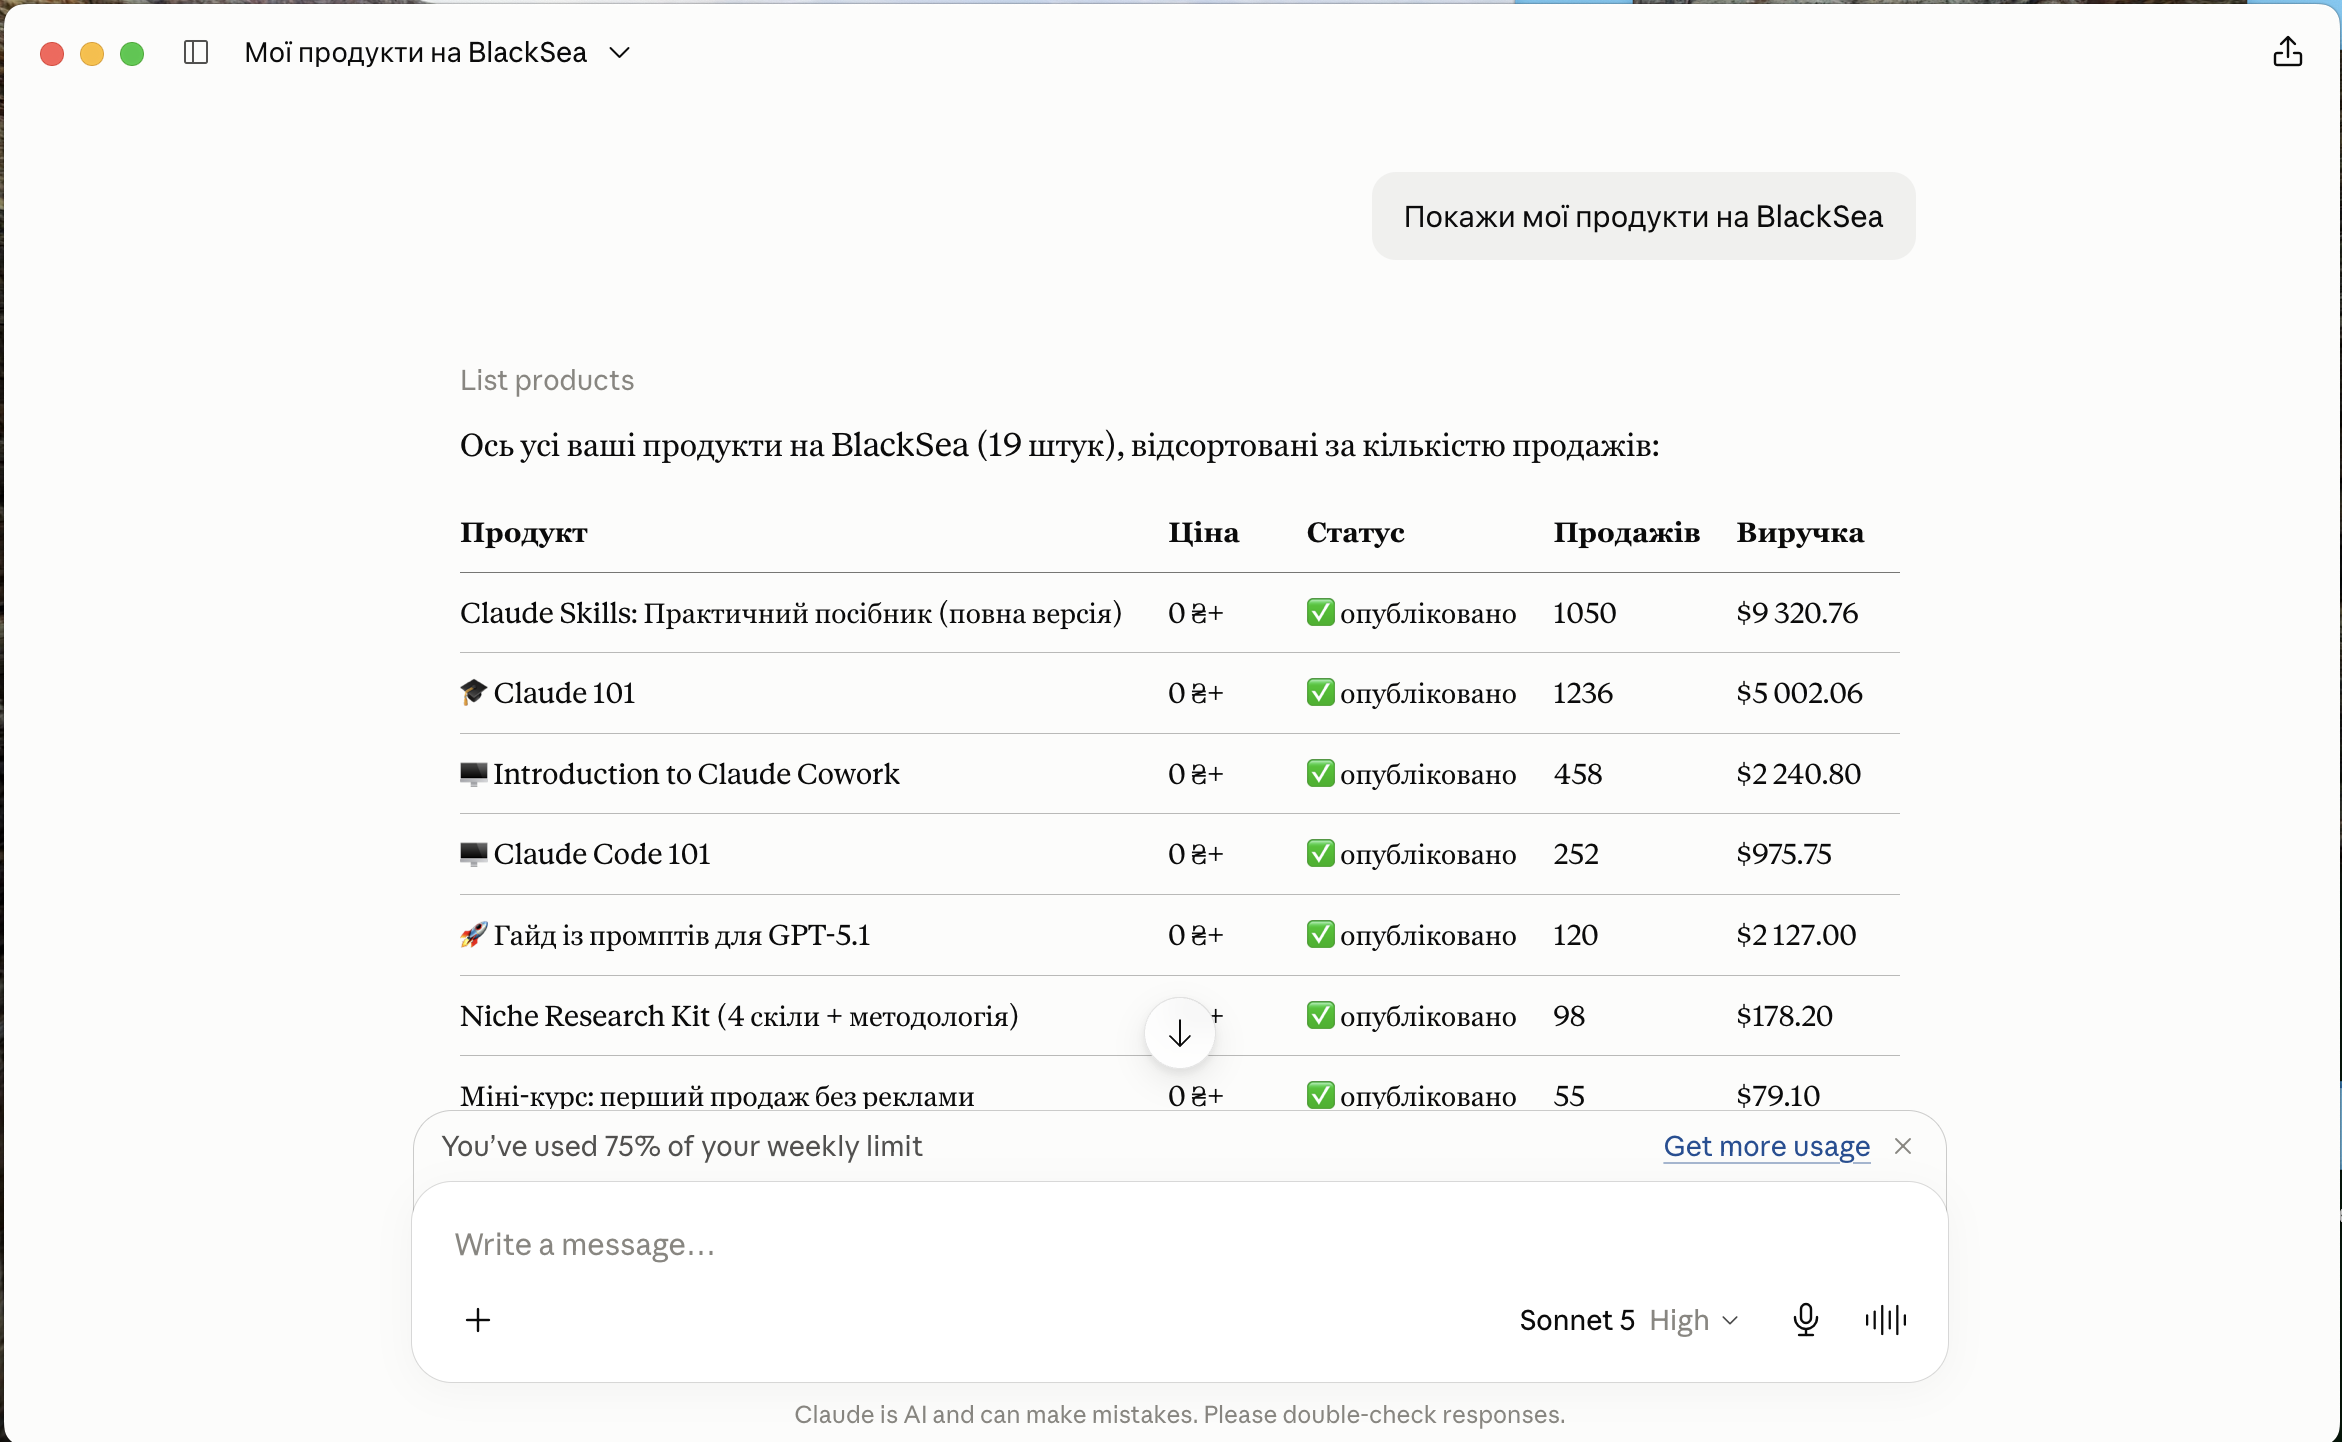Click the sales count 98
Viewport: 2342px width, 1442px height.
coord(1569,1016)
